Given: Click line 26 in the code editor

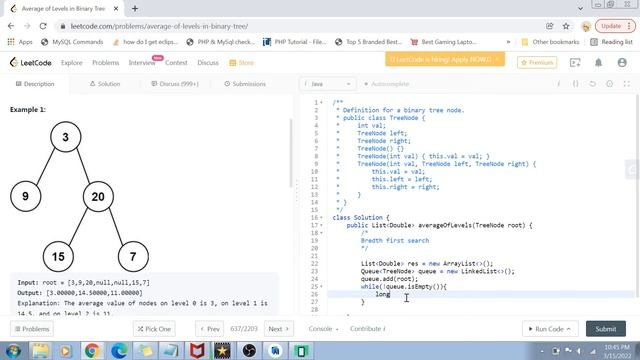Looking at the screenshot, I should pos(482,294).
